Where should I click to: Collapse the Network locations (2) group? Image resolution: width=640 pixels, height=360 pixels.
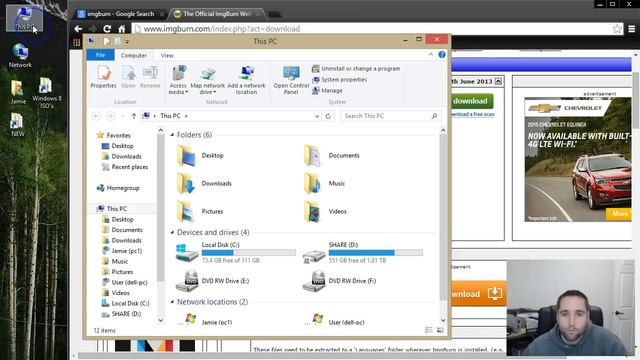tap(172, 302)
